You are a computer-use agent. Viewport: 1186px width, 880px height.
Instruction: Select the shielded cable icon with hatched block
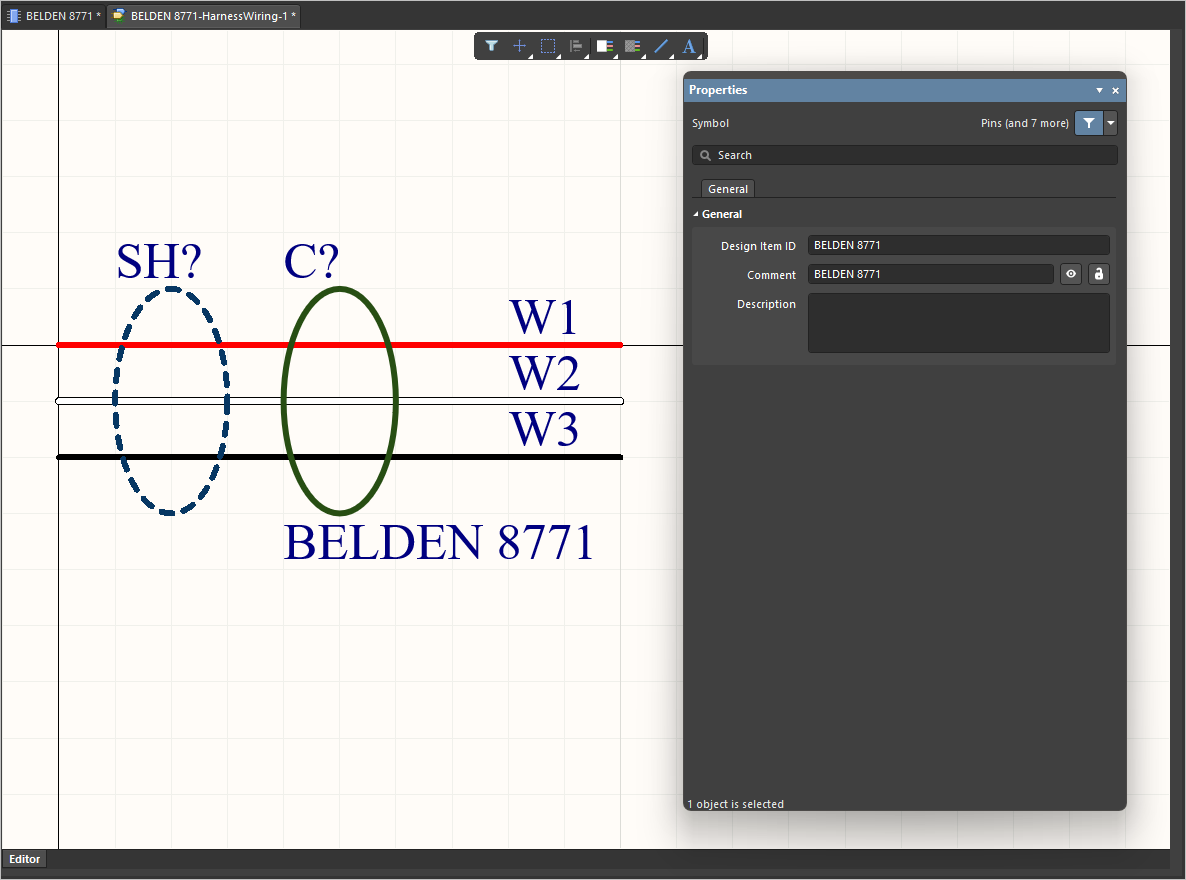click(x=633, y=46)
